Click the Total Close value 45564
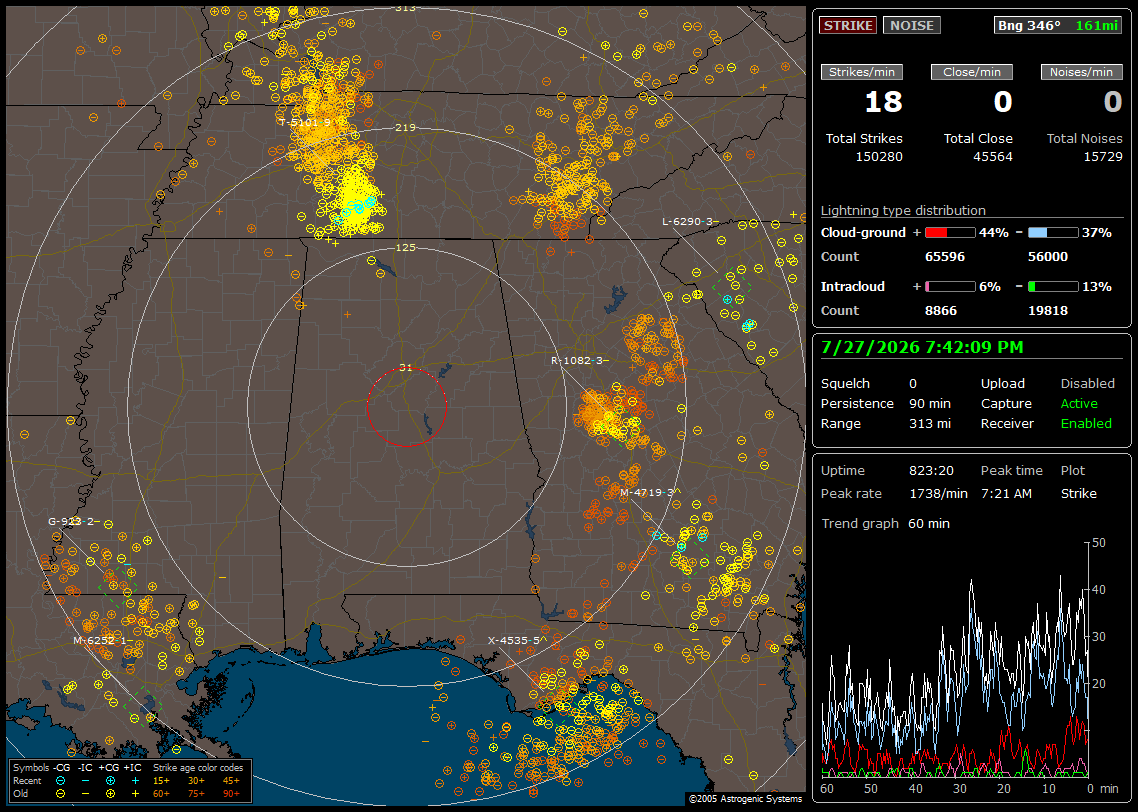This screenshot has height=812, width=1138. pos(993,157)
